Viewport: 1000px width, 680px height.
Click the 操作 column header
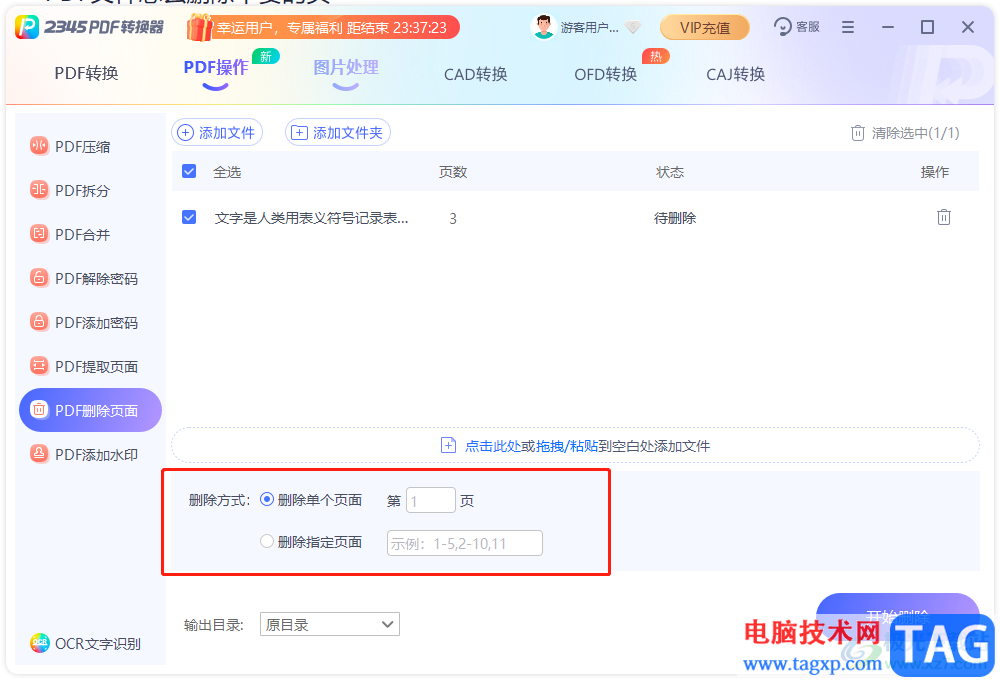934,172
